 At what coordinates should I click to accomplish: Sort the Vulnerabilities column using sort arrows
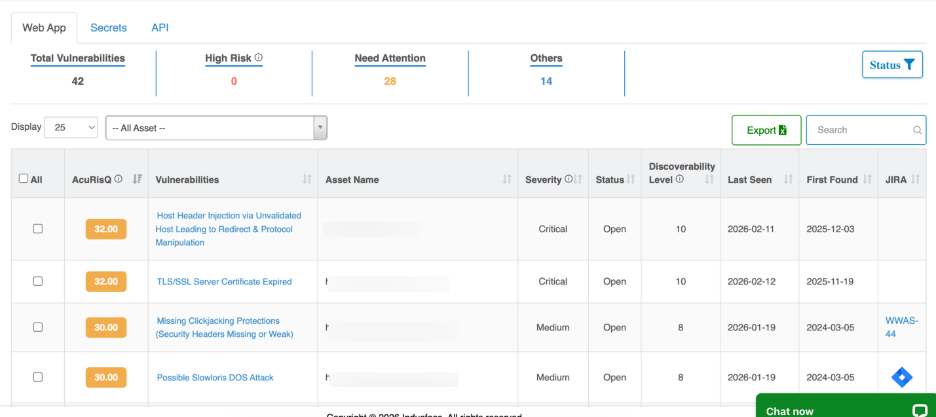pos(306,180)
